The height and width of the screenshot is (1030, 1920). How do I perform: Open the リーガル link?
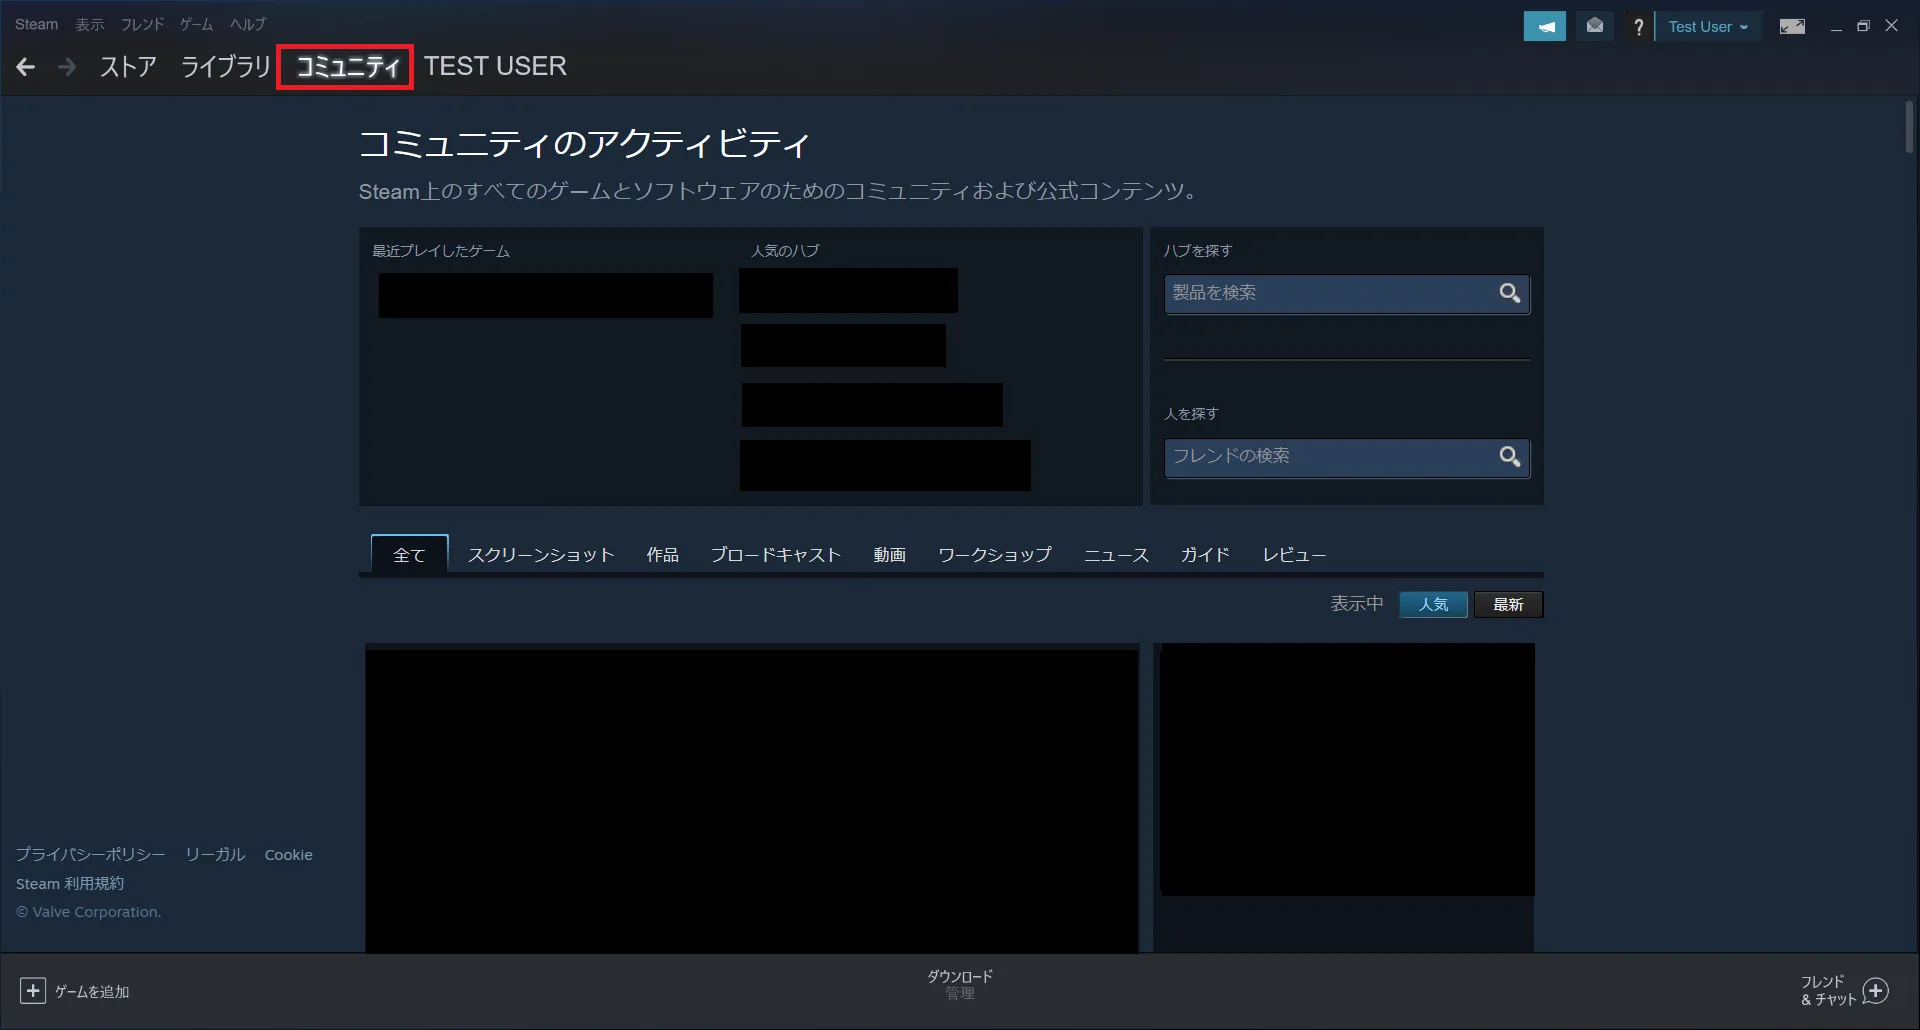pyautogui.click(x=215, y=855)
